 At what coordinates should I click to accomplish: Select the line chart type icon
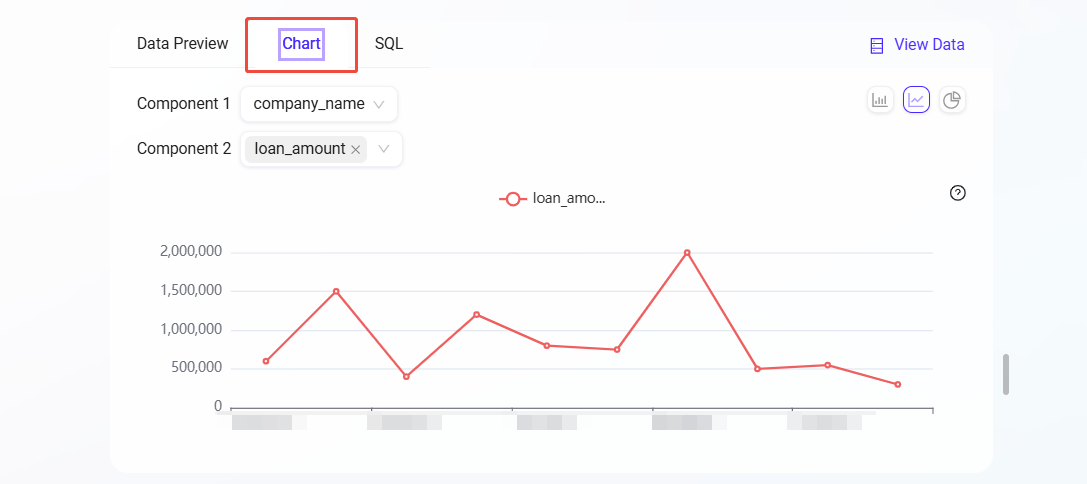click(x=917, y=100)
